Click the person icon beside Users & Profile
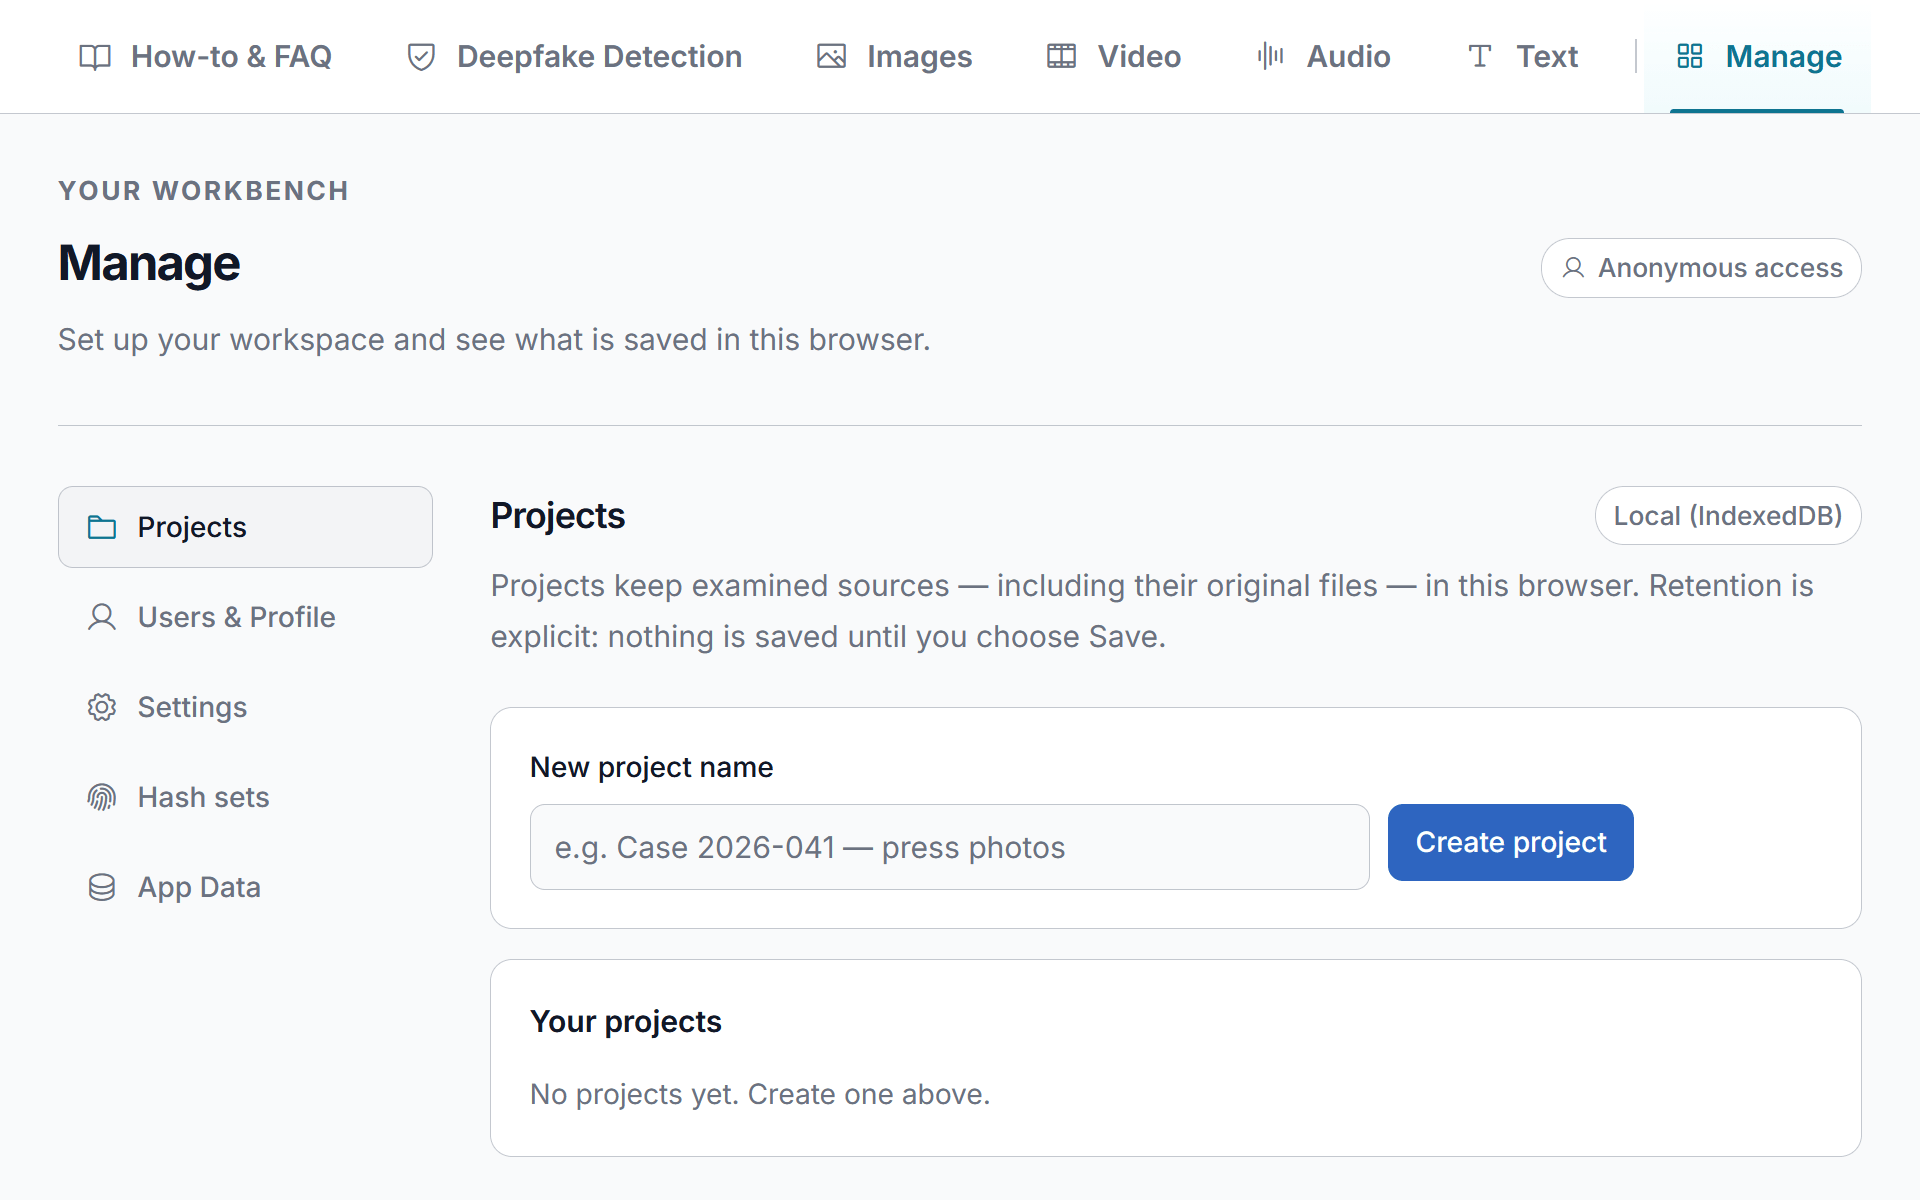The height and width of the screenshot is (1200, 1920). (102, 617)
